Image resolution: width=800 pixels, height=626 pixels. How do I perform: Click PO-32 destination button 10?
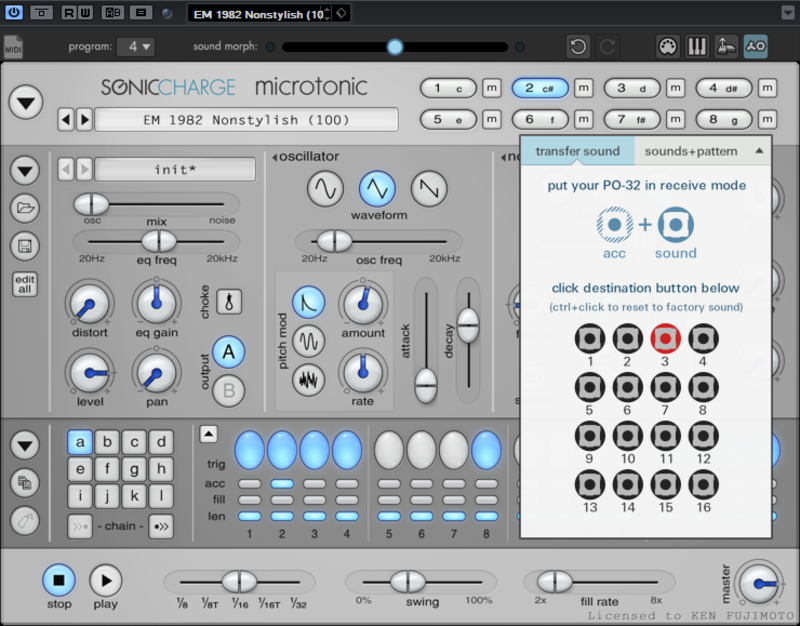click(628, 436)
